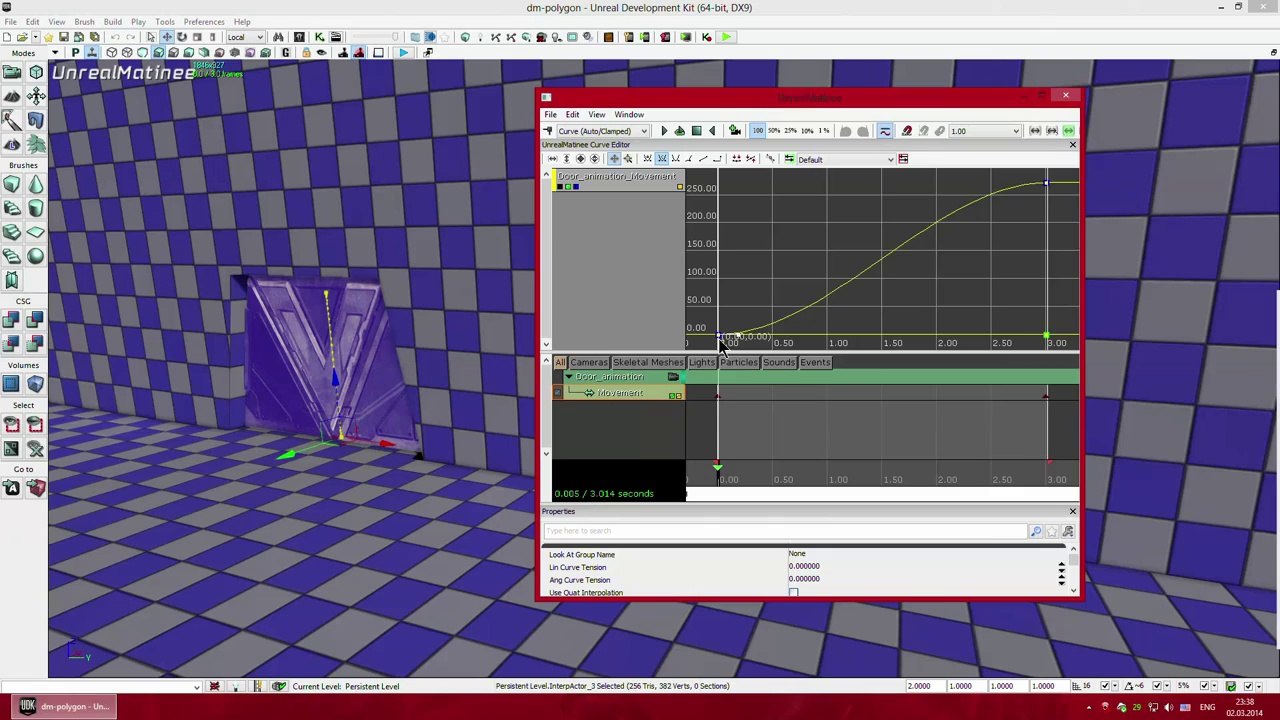Screen dimensions: 1280x720
Task: Select the Movement track
Action: (x=620, y=394)
